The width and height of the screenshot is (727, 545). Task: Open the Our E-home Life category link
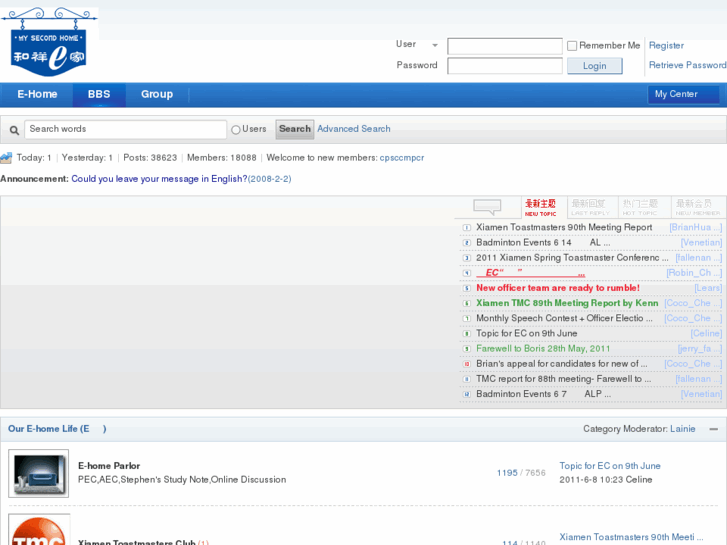(x=57, y=429)
